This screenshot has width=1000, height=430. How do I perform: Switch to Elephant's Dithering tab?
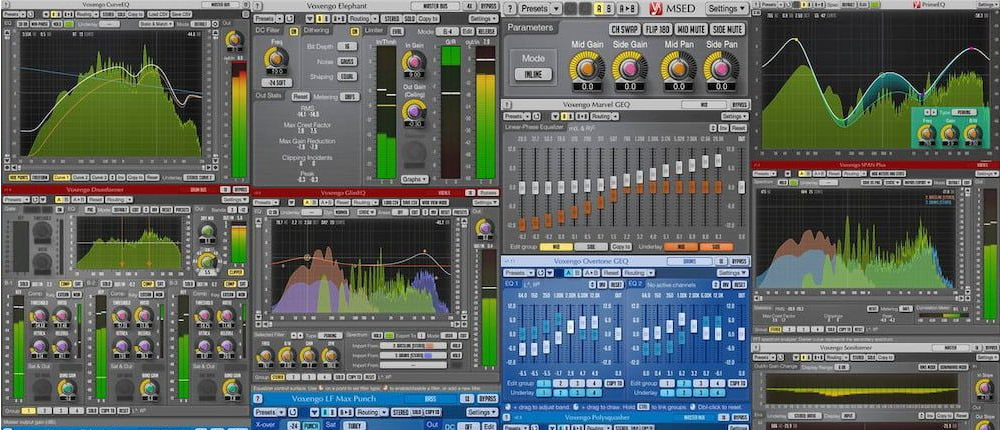(318, 31)
